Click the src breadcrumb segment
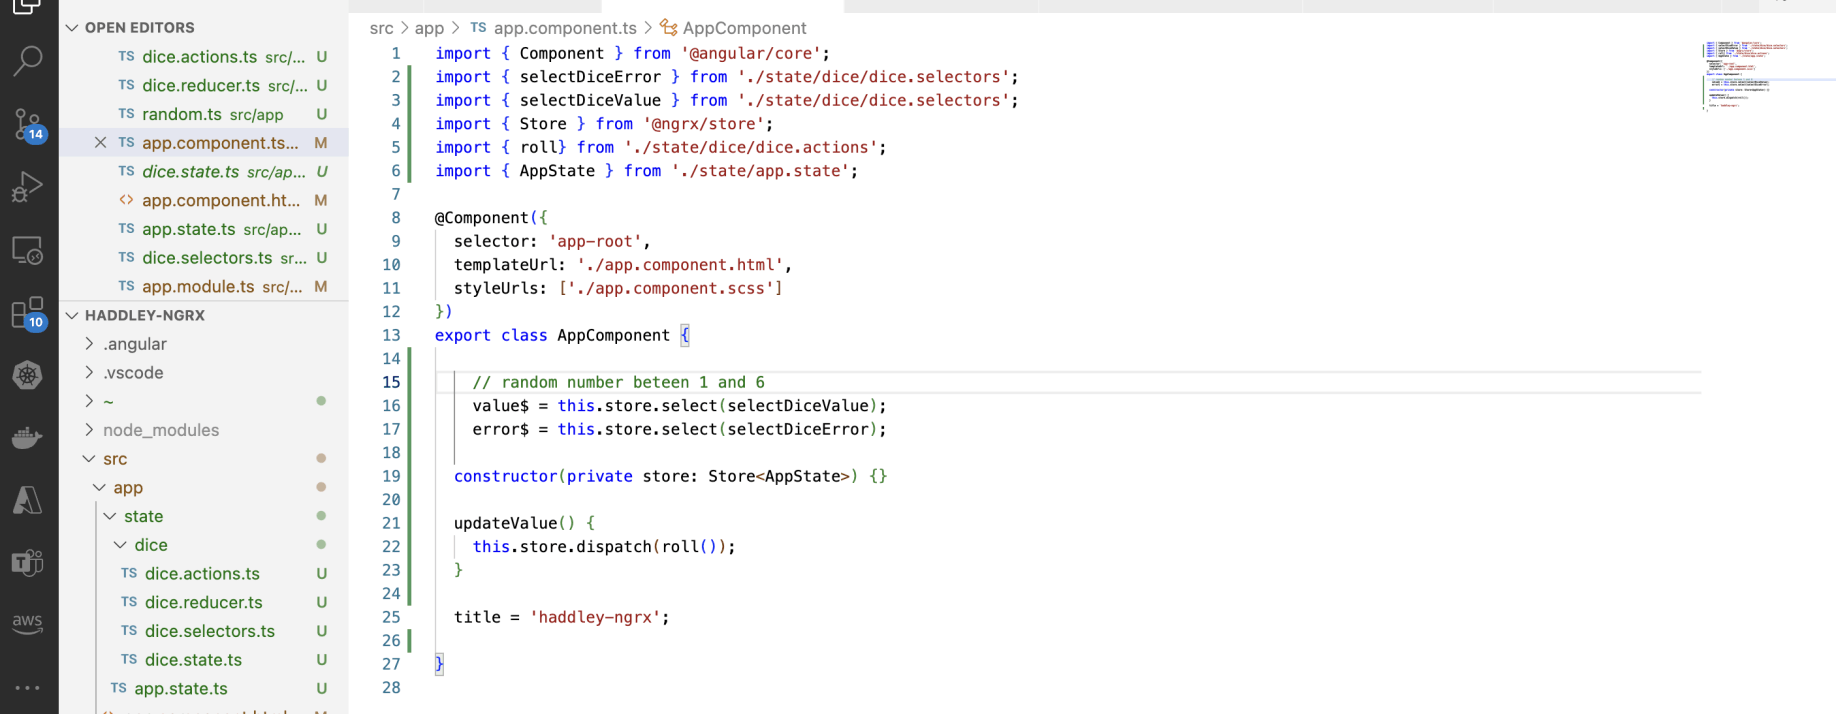 381,28
